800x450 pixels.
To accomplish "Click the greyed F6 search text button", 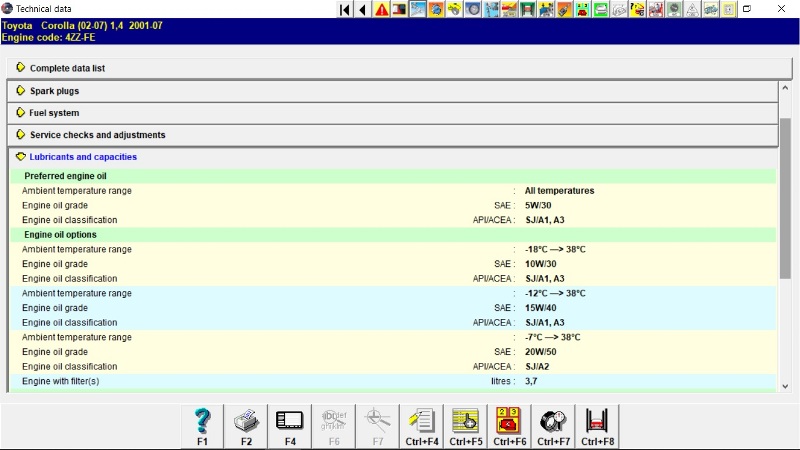I will tap(334, 427).
